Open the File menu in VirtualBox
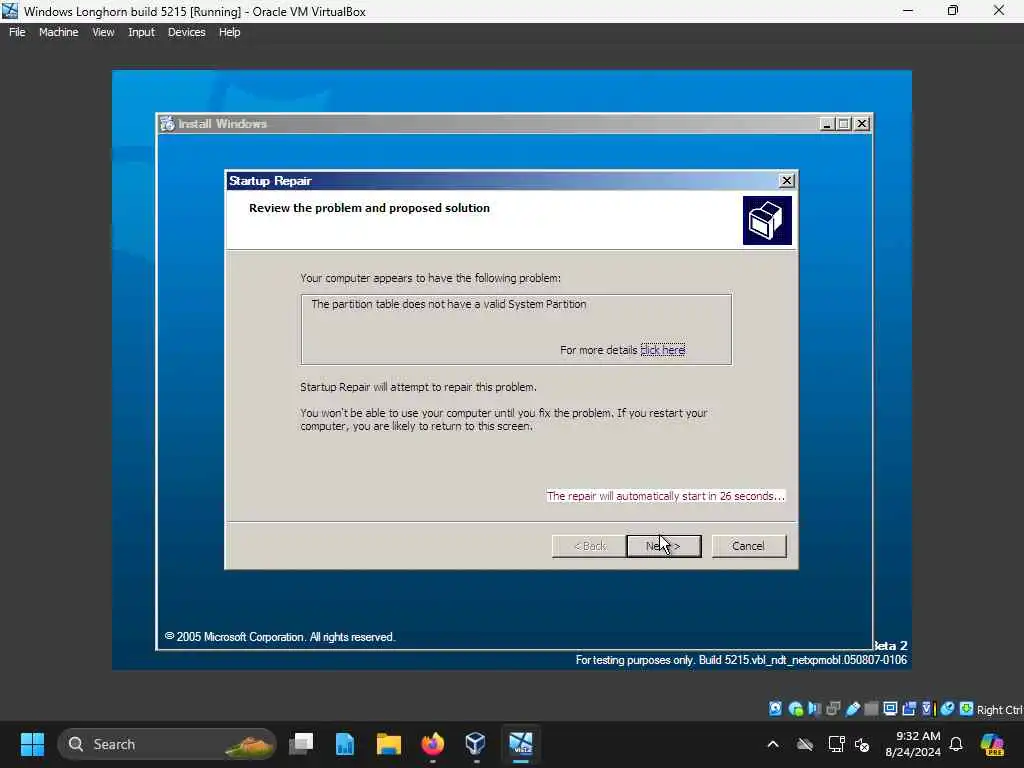This screenshot has width=1024, height=768. coord(17,32)
